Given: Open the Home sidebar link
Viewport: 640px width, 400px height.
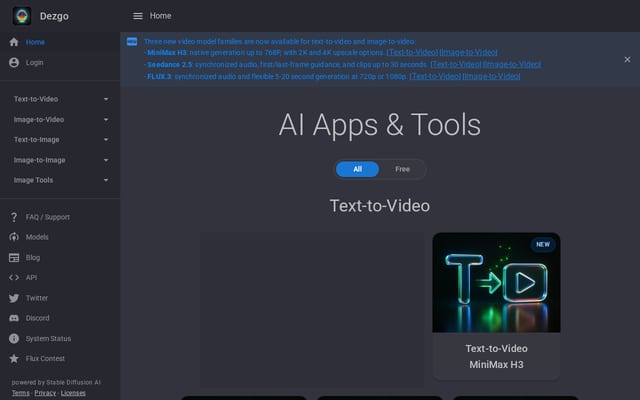Looking at the screenshot, I should 35,42.
